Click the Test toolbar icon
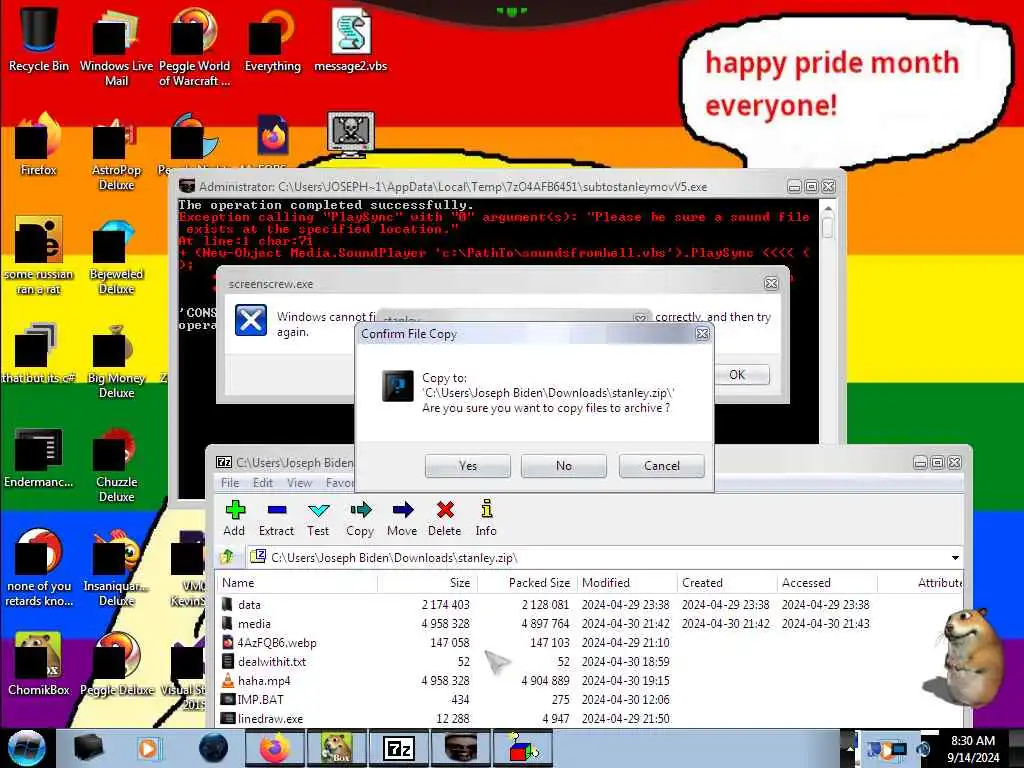The image size is (1024, 768). click(x=318, y=519)
